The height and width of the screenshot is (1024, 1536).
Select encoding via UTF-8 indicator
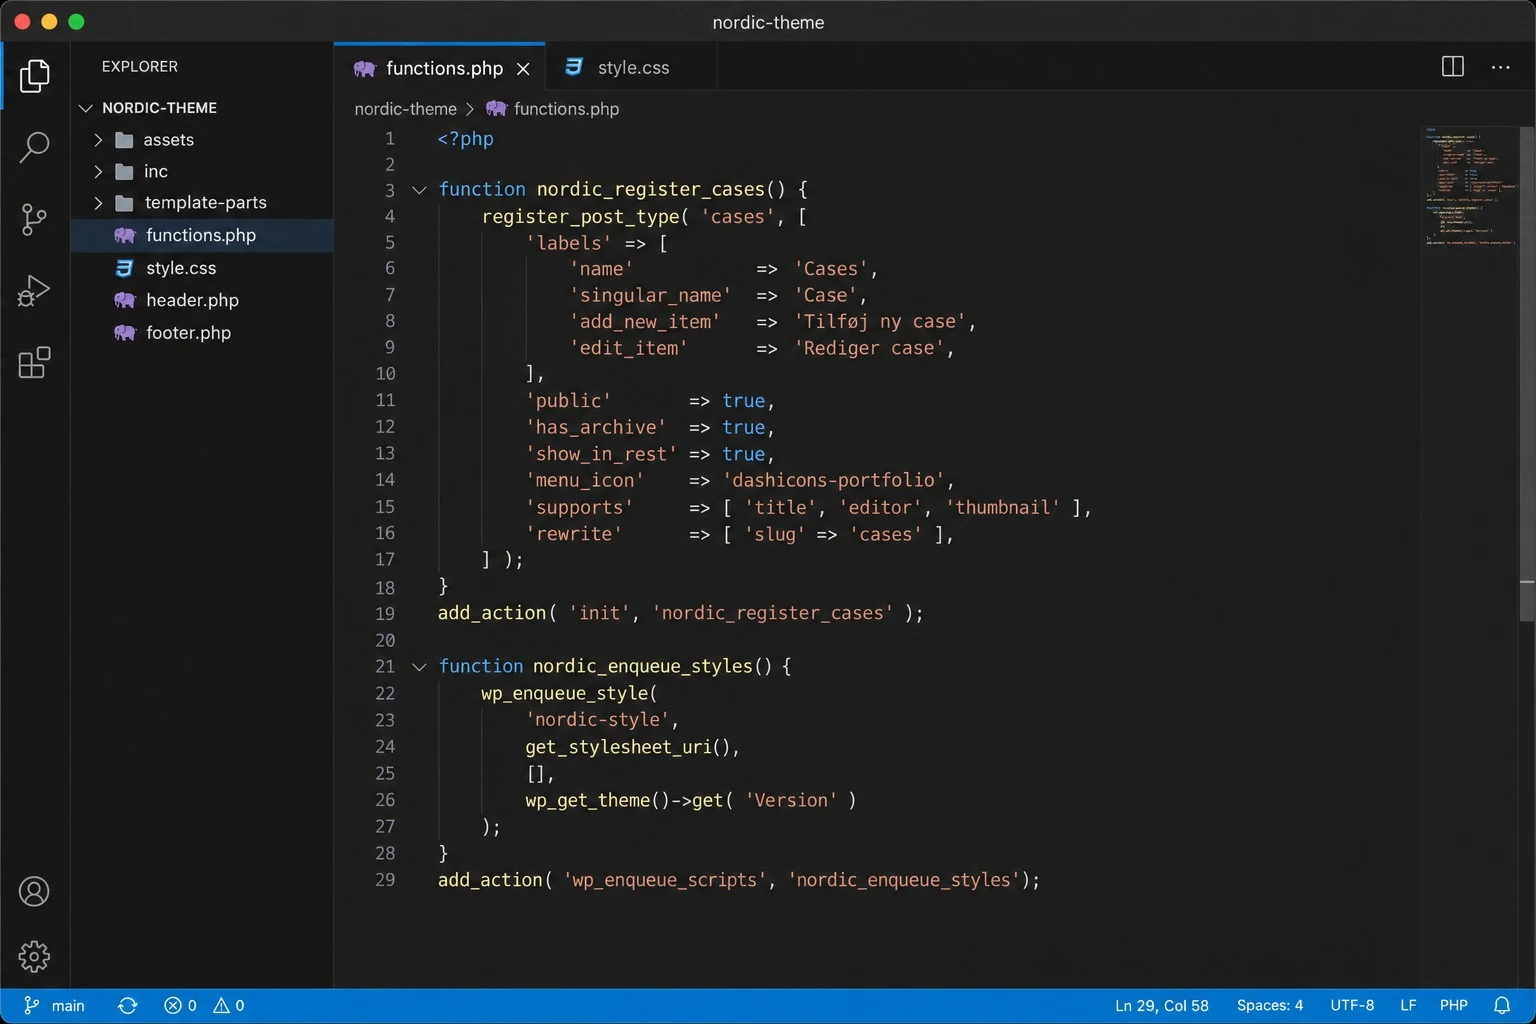(x=1352, y=1006)
